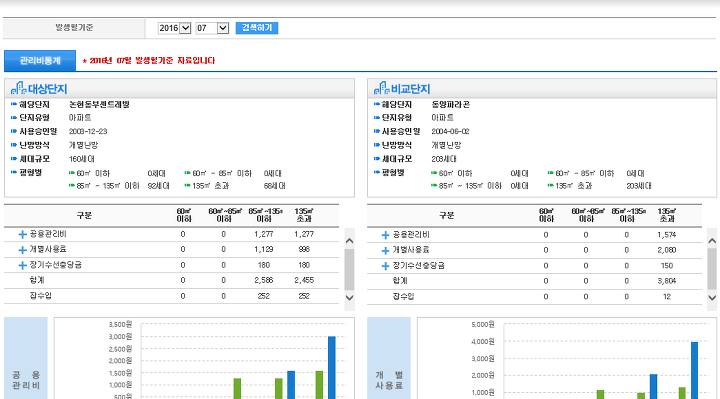
Task: Expand 장기수선충당금 row in 대상단지 table
Action: [22, 265]
